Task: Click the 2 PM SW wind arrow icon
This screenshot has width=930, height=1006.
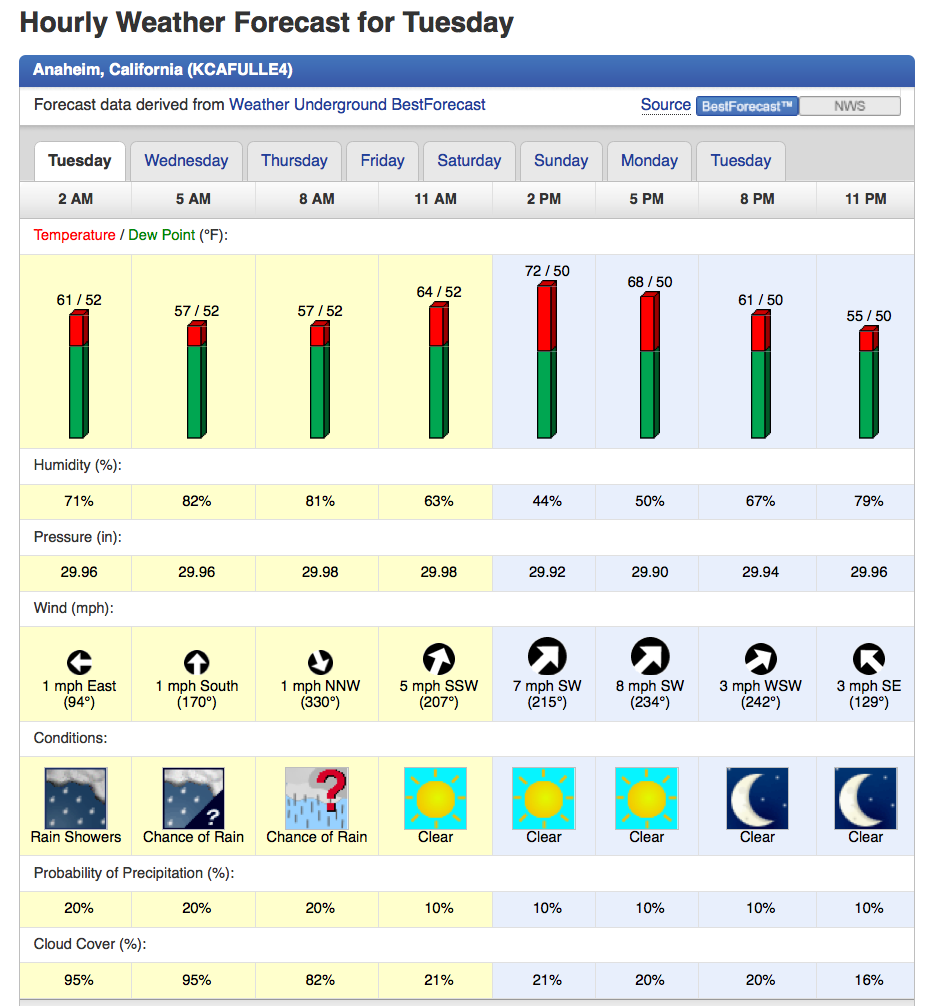Action: [x=546, y=657]
